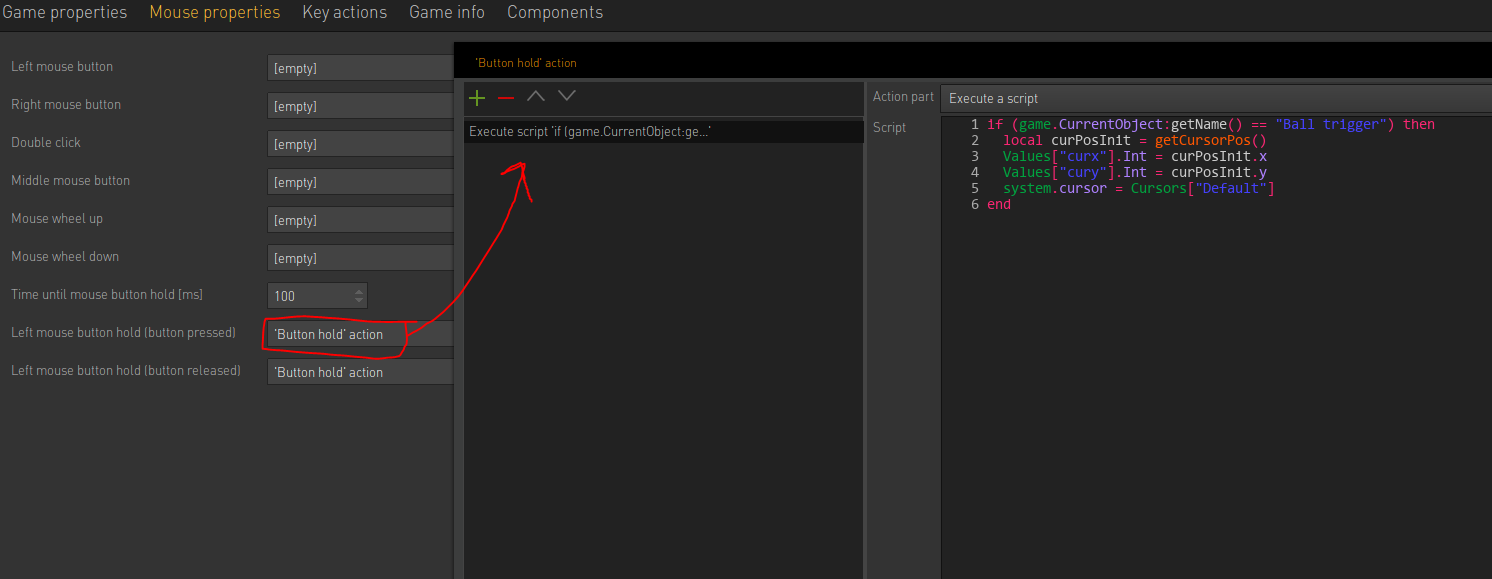The image size is (1492, 579).
Task: Open the Mouse wheel up action field
Action: click(x=360, y=220)
